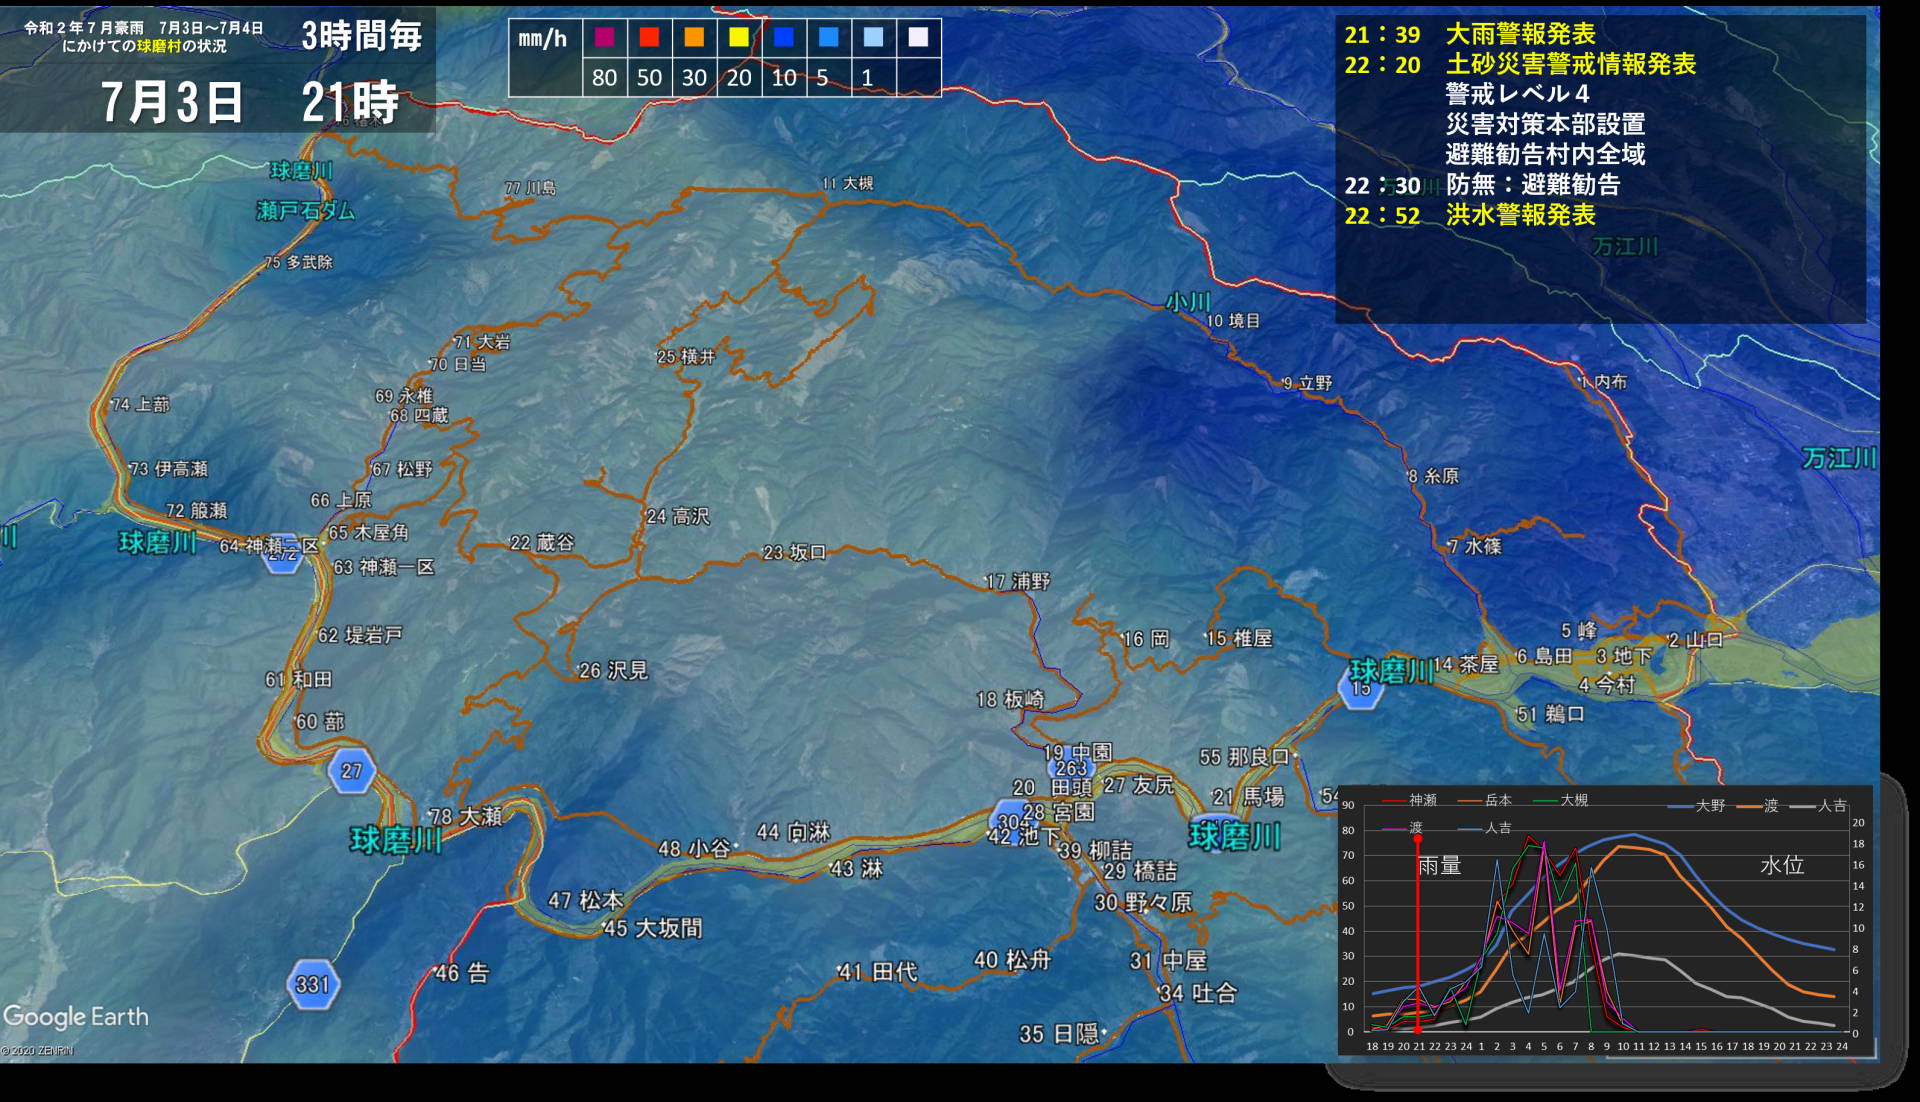The height and width of the screenshot is (1102, 1920).
Task: Click the 35 日隠 place label
Action: click(x=1059, y=1034)
